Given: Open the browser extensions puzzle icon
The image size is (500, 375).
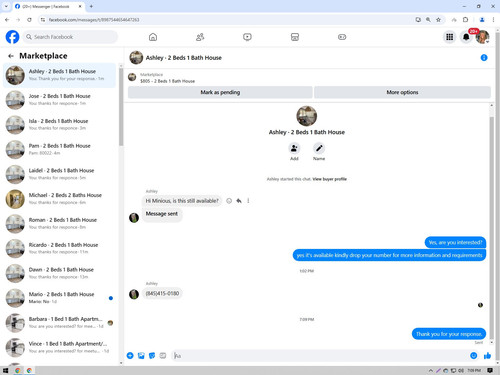Looking at the screenshot, I should coord(466,20).
